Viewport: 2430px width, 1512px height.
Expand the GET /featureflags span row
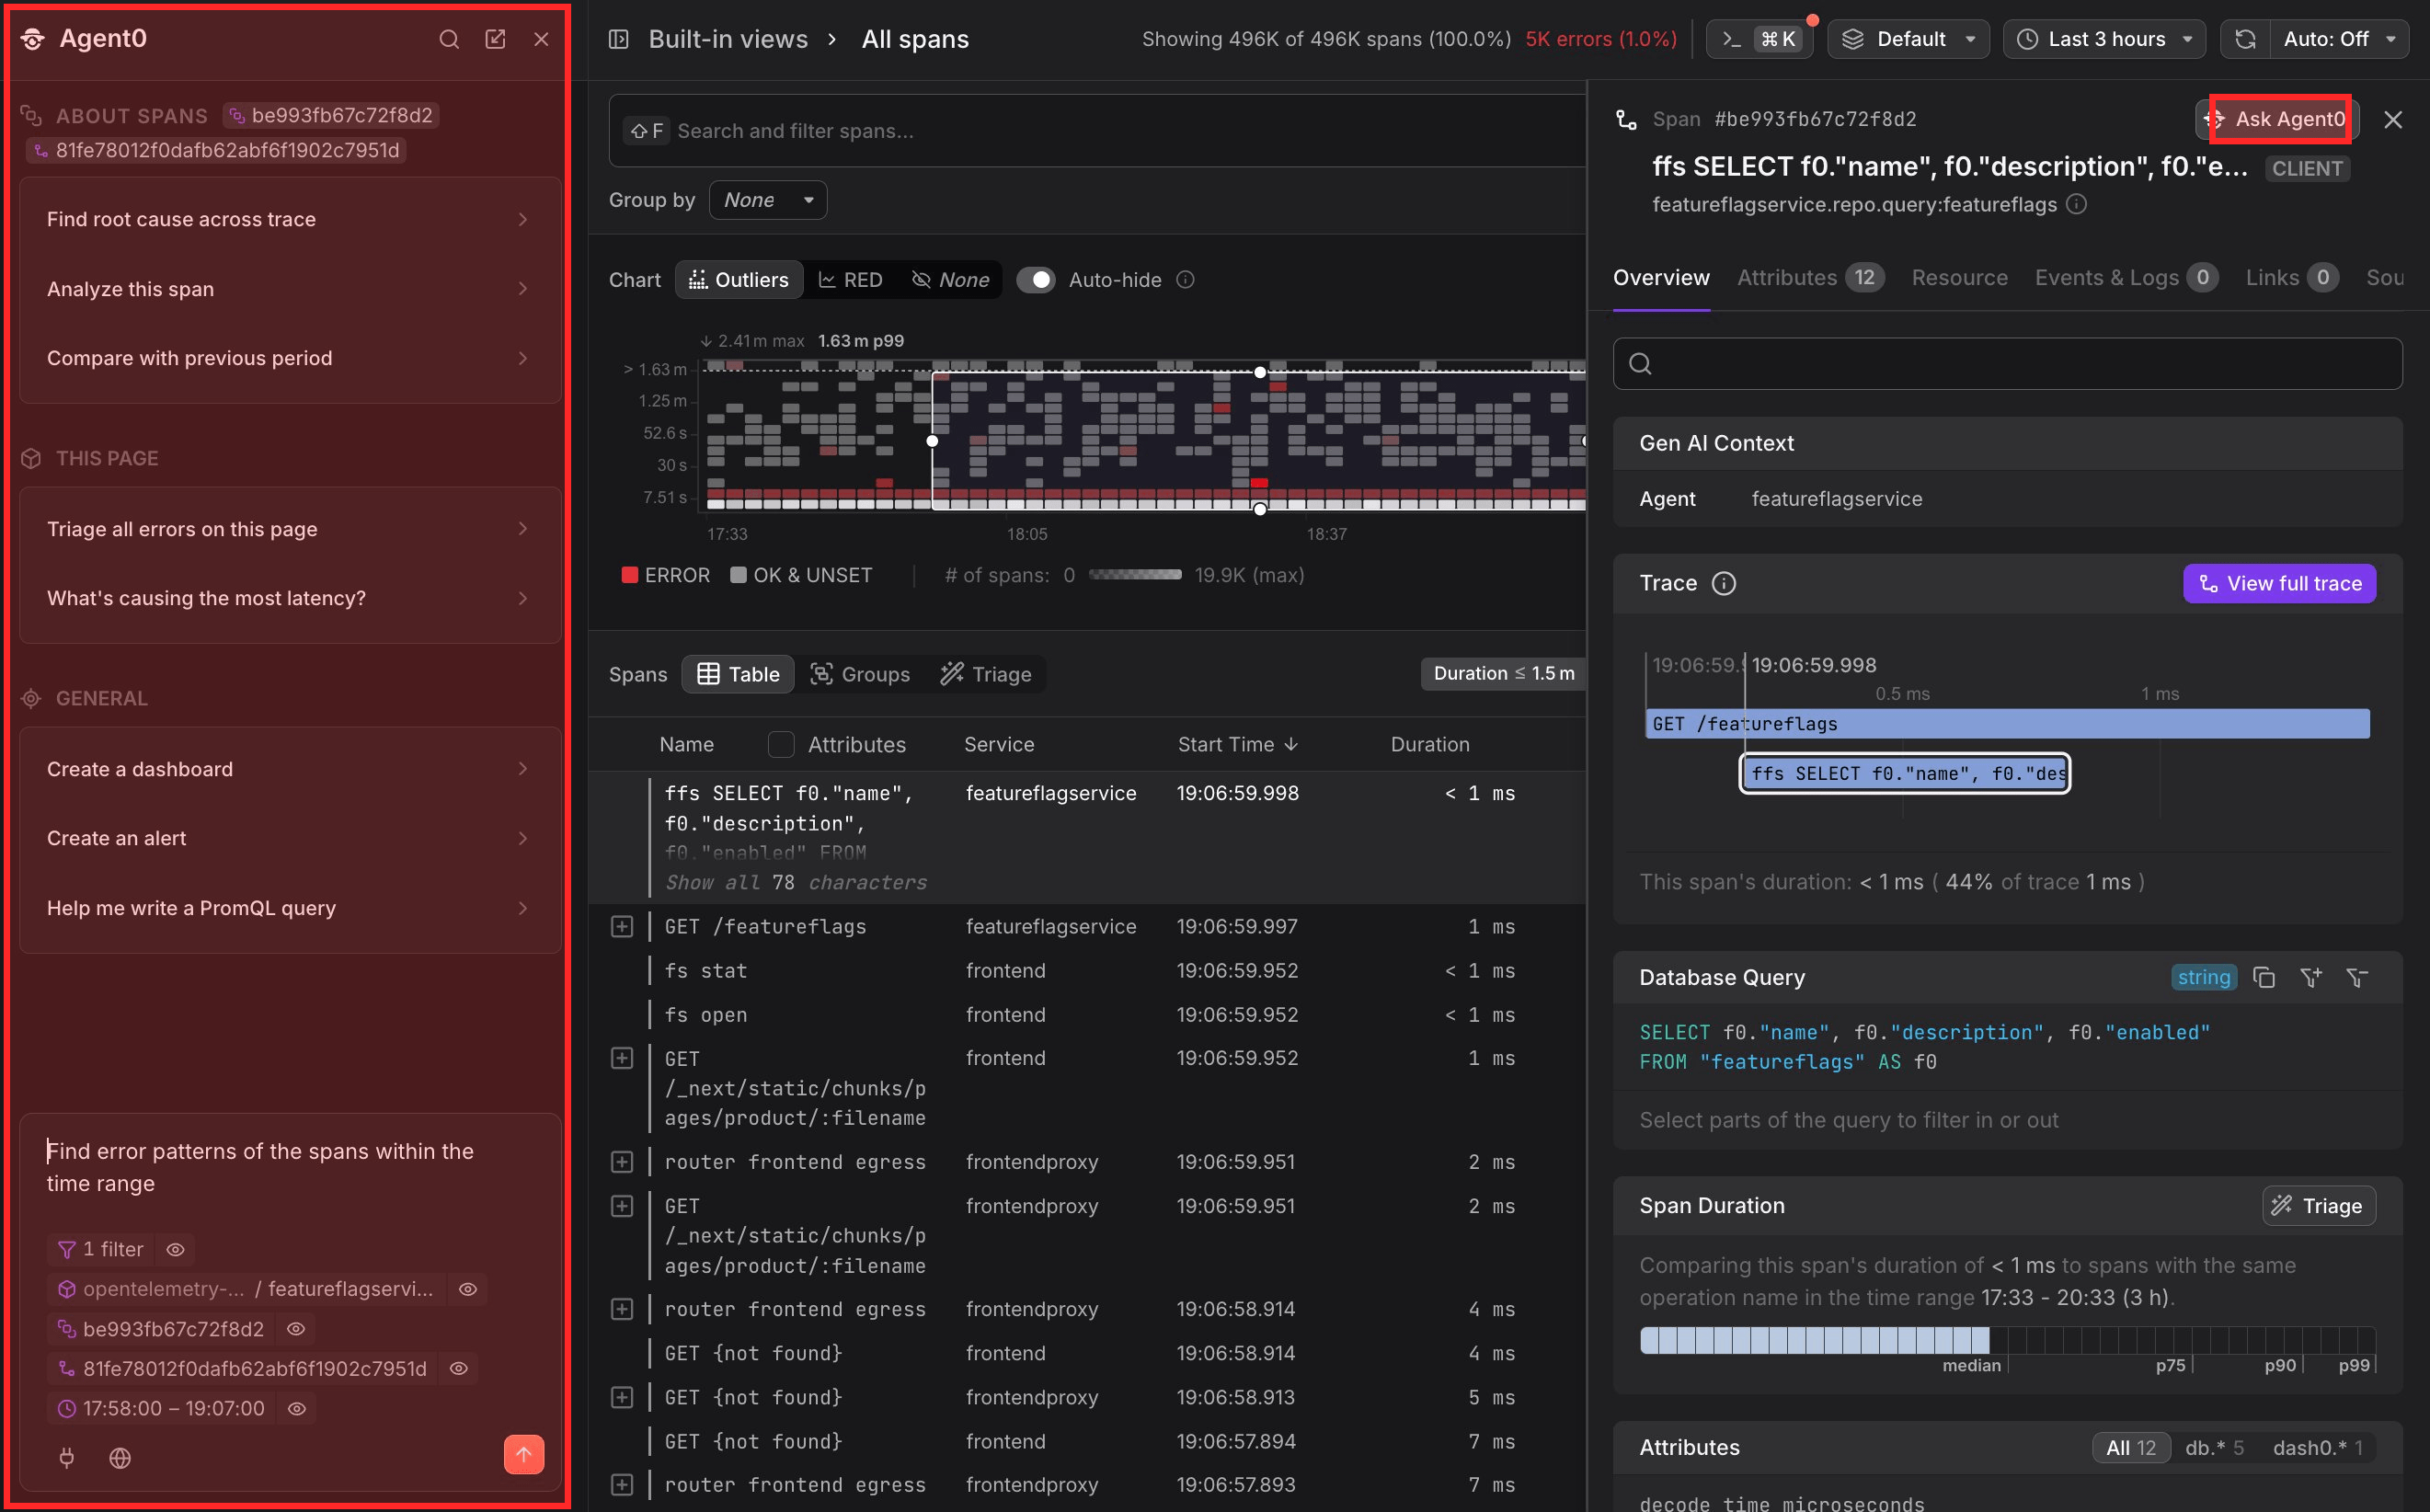(x=622, y=926)
